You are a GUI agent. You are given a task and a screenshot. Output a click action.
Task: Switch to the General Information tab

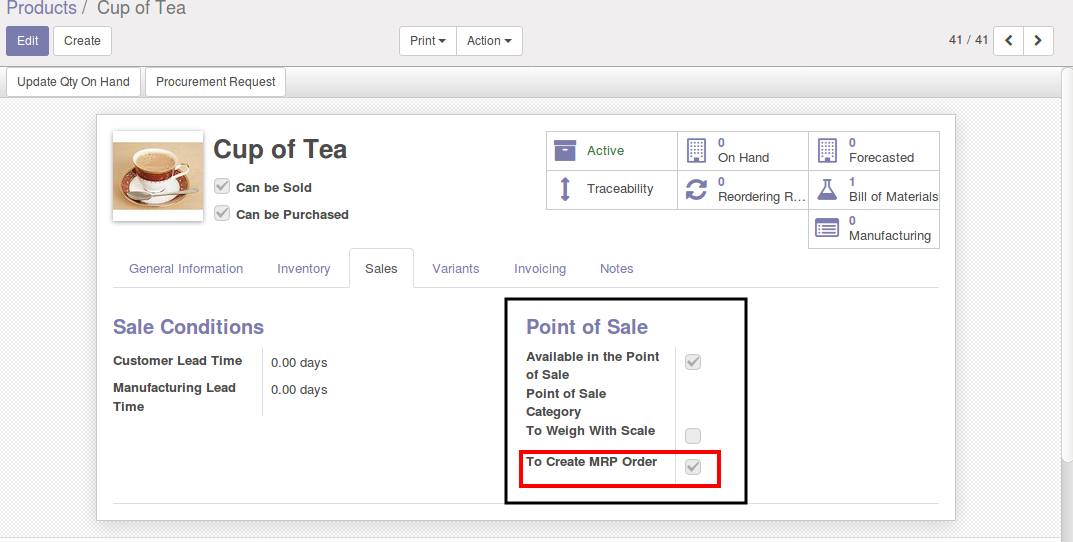186,269
